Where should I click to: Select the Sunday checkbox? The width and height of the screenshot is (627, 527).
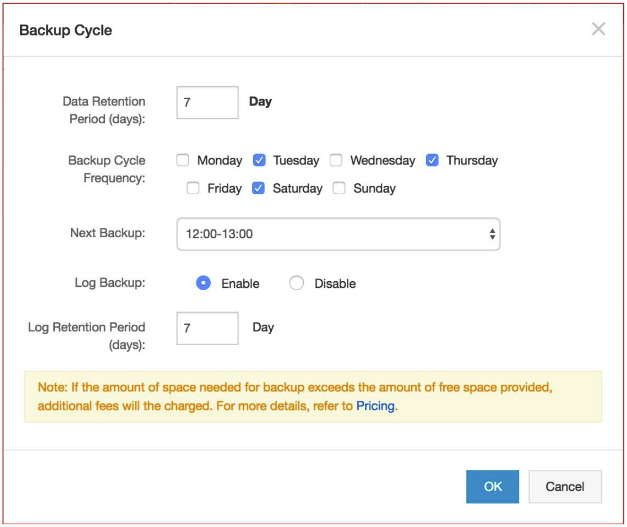click(x=339, y=188)
